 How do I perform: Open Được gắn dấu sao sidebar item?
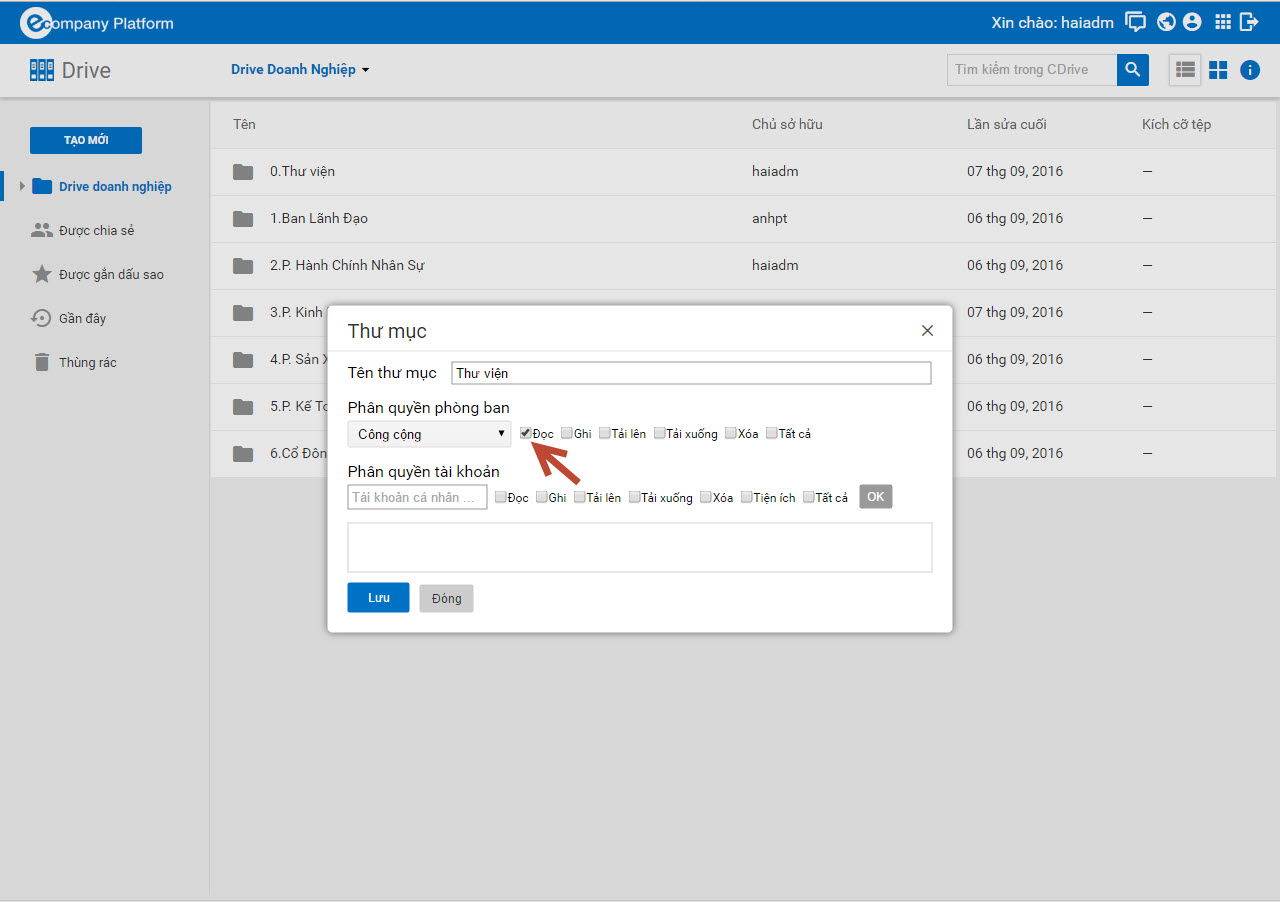(x=111, y=275)
